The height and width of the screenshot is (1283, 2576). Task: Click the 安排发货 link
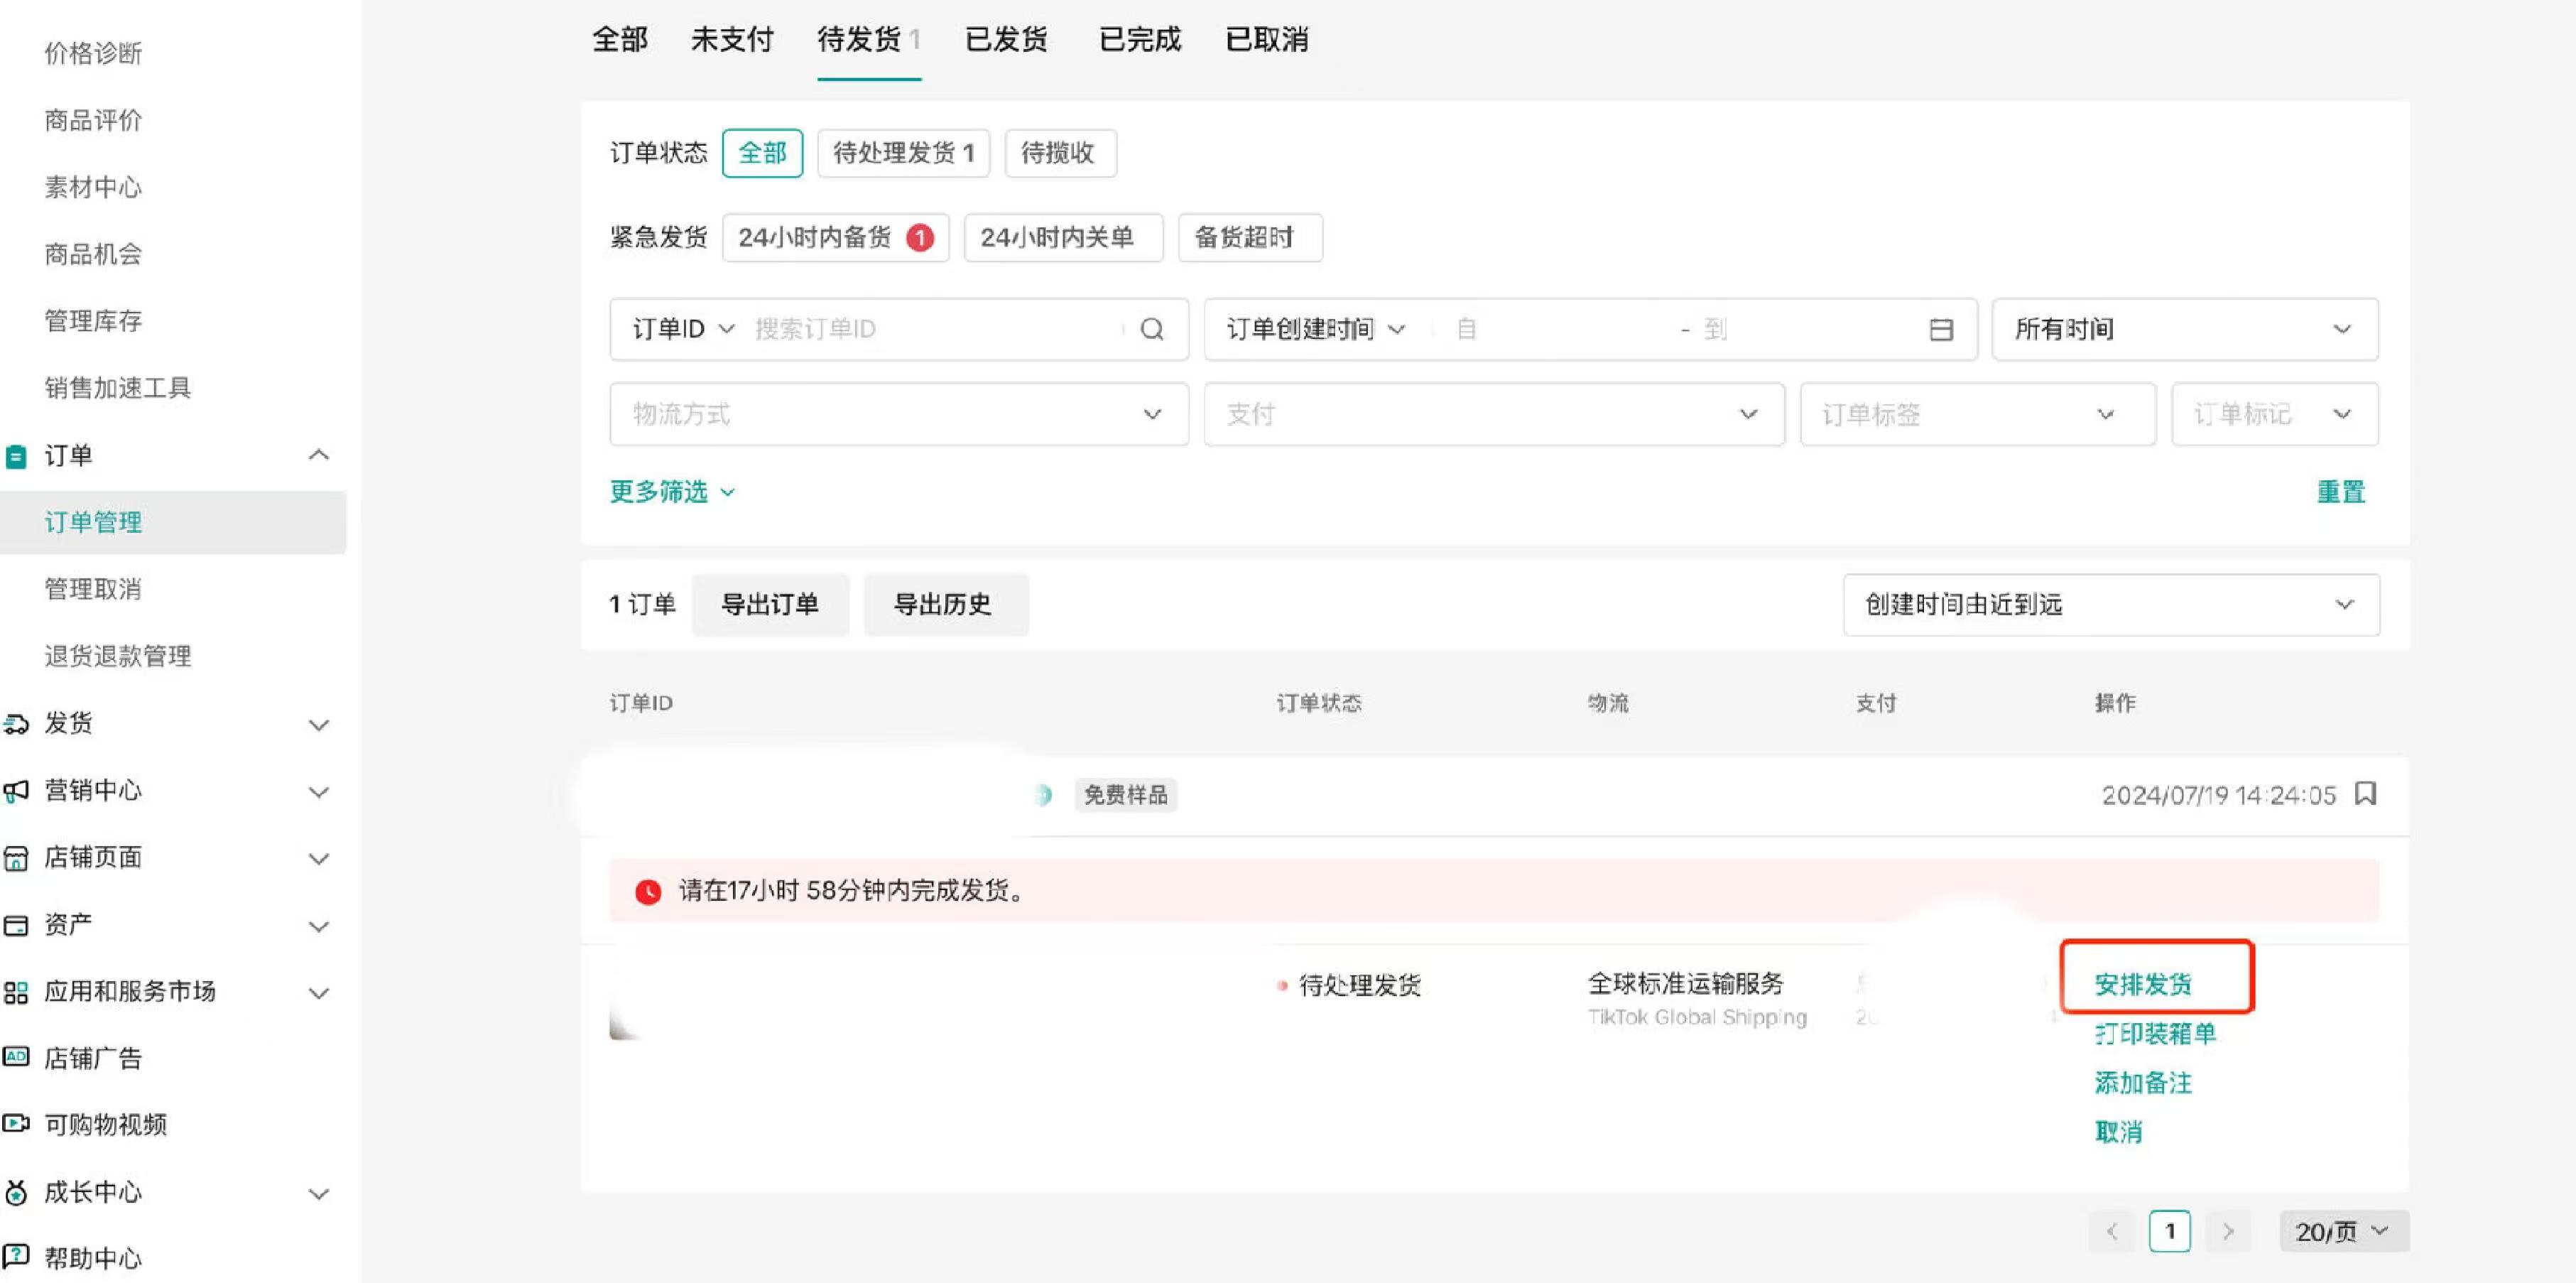click(x=2143, y=985)
